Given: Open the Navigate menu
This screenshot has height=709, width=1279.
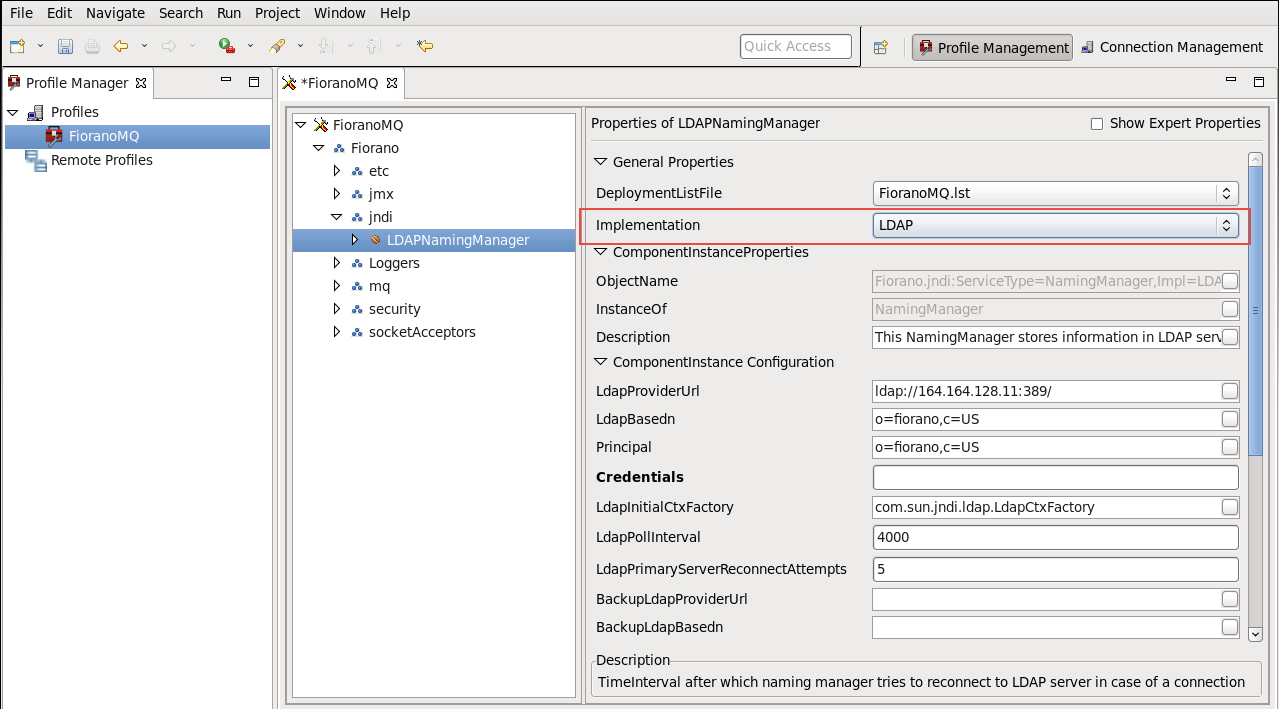Looking at the screenshot, I should click(x=115, y=13).
